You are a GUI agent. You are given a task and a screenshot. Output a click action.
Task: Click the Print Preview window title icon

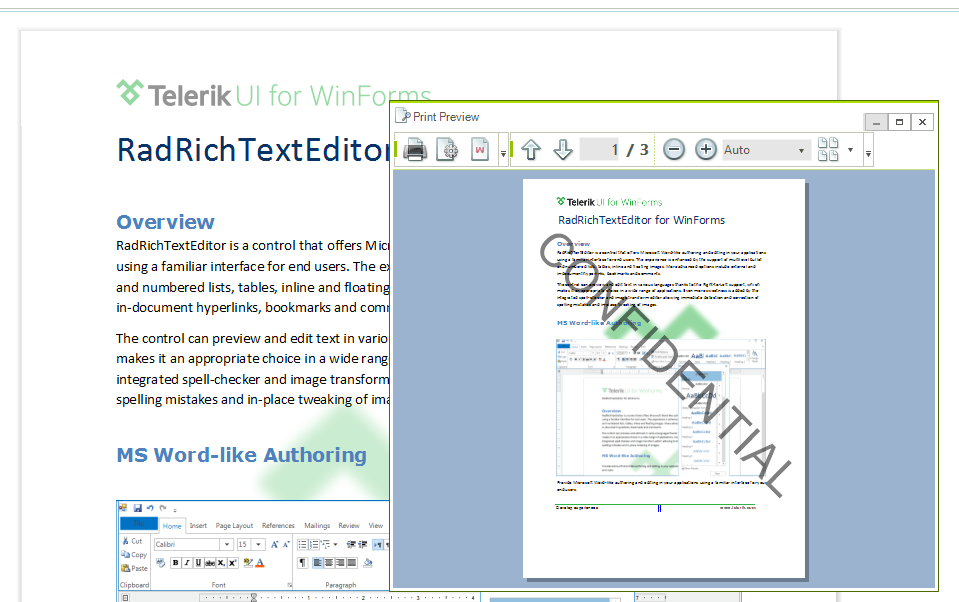click(x=402, y=116)
